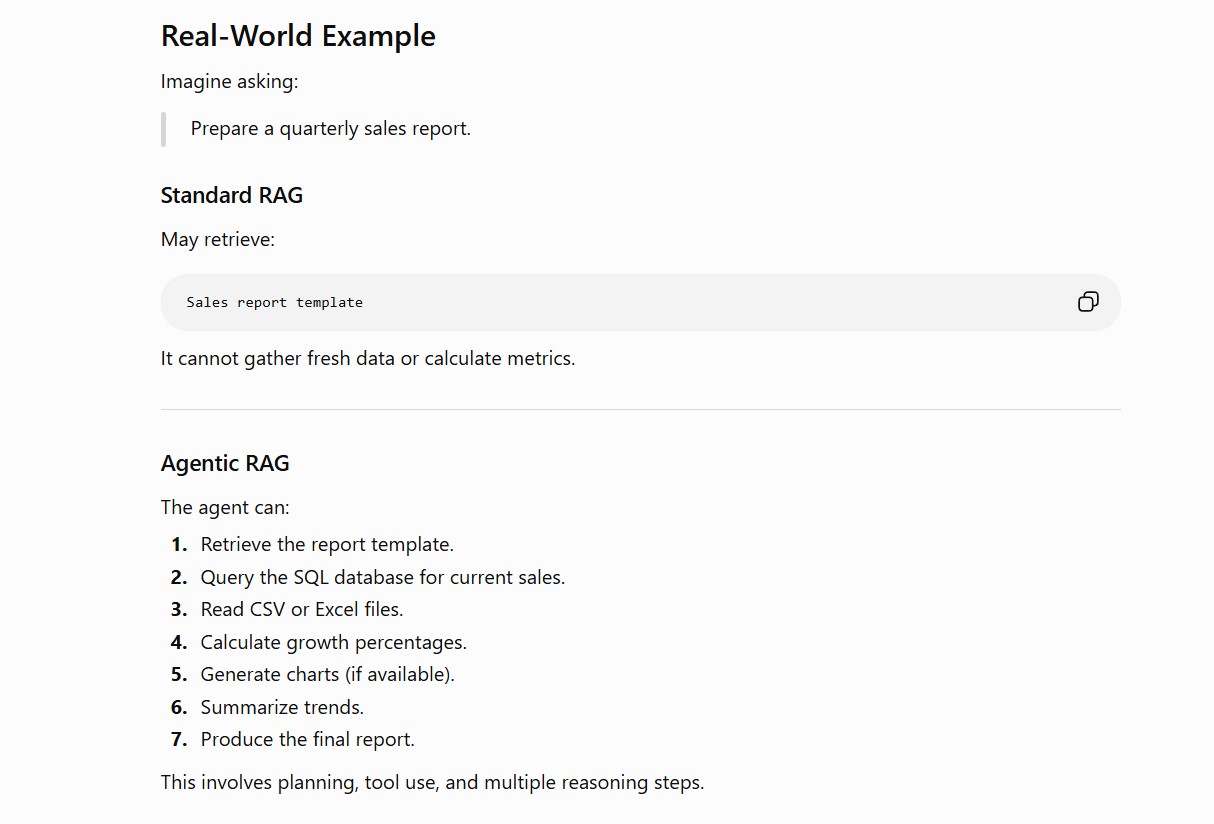1214x824 pixels.
Task: Click list item 'Calculate growth percentages'
Action: coord(334,642)
